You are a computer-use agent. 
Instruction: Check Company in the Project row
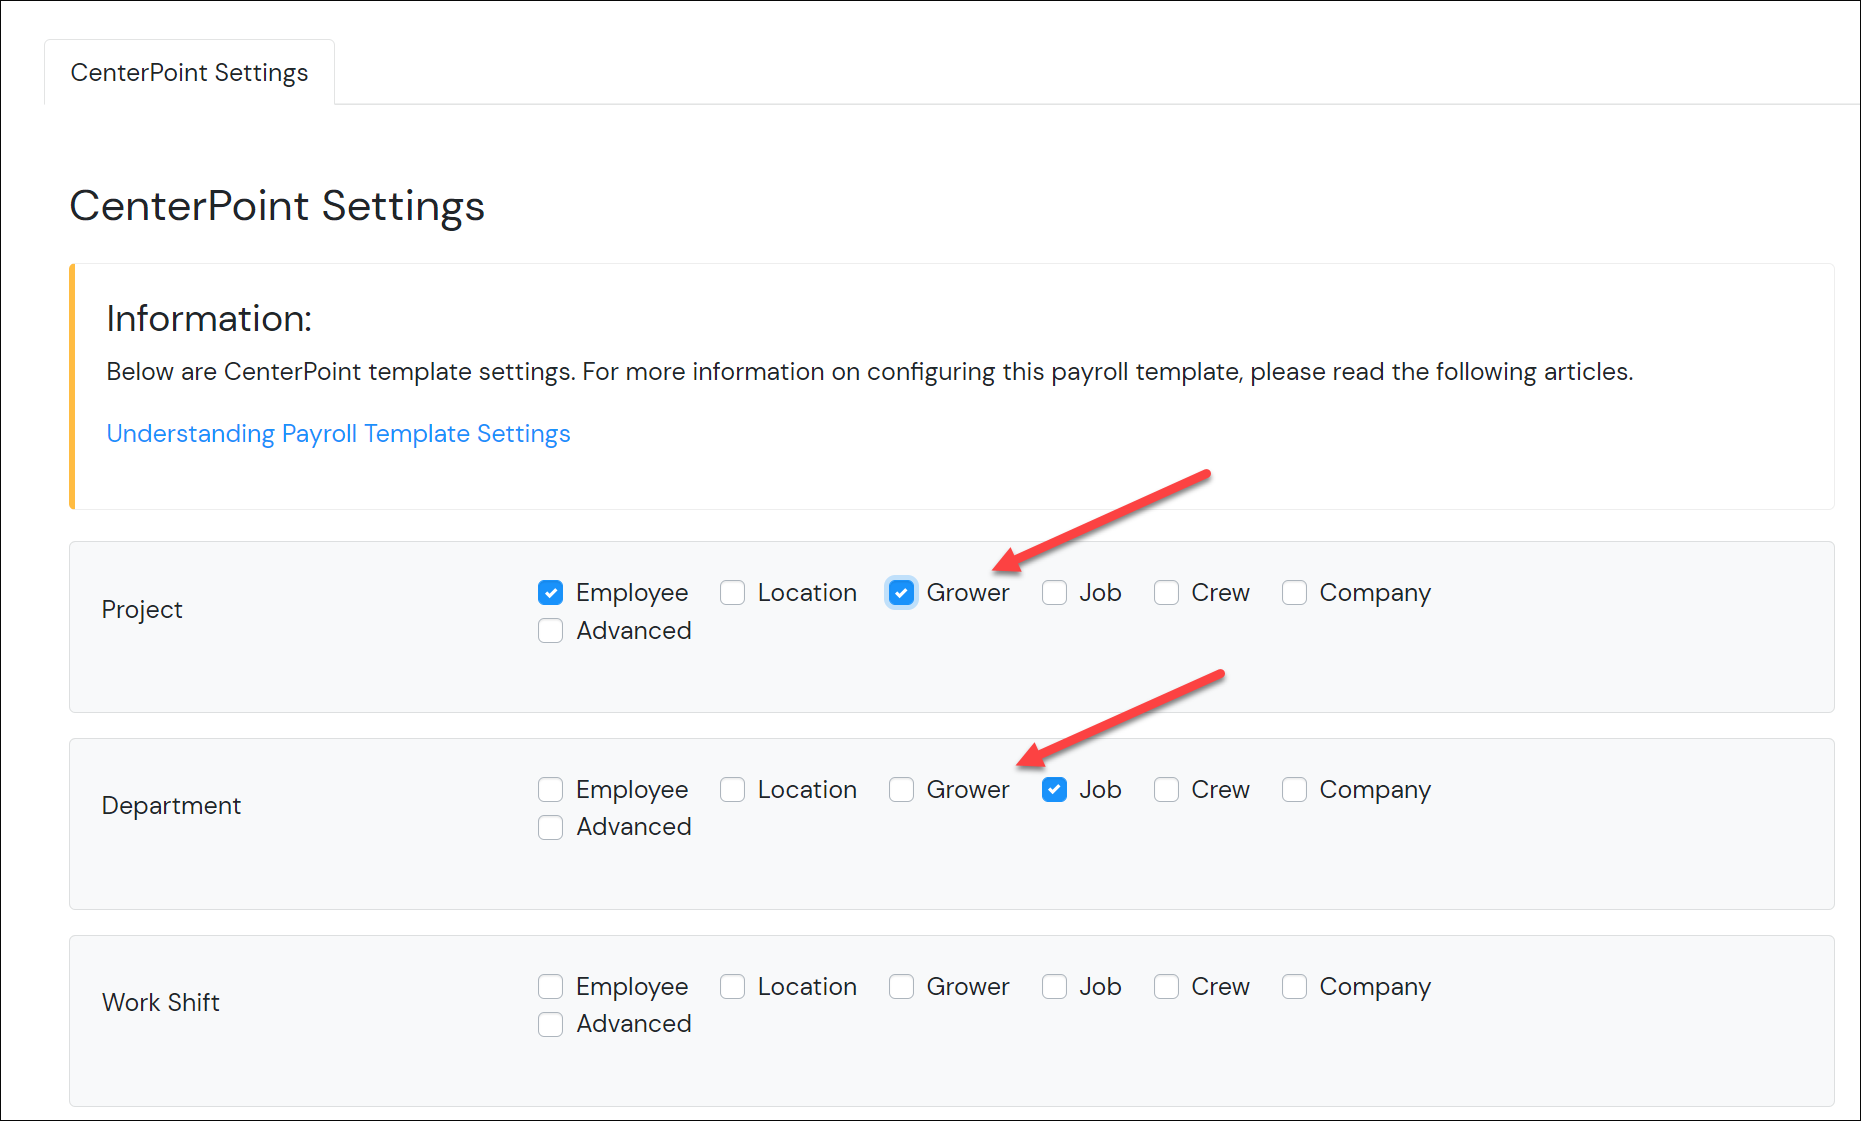1295,593
